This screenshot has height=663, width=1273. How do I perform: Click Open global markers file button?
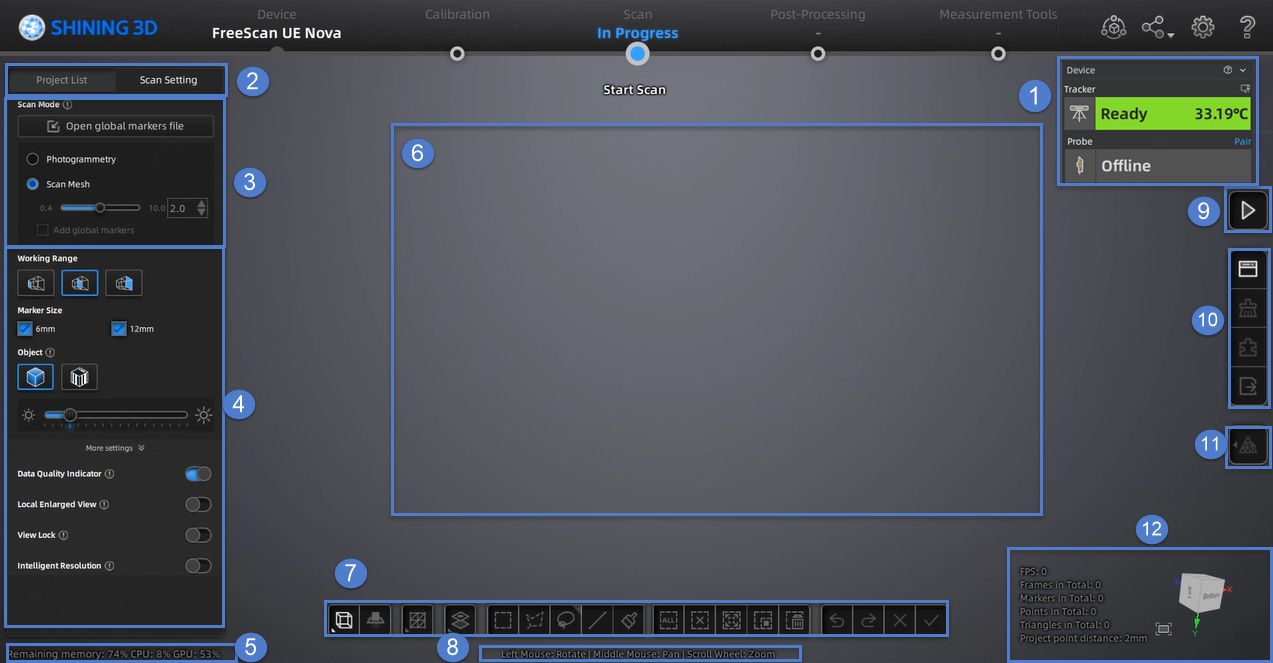coord(115,126)
